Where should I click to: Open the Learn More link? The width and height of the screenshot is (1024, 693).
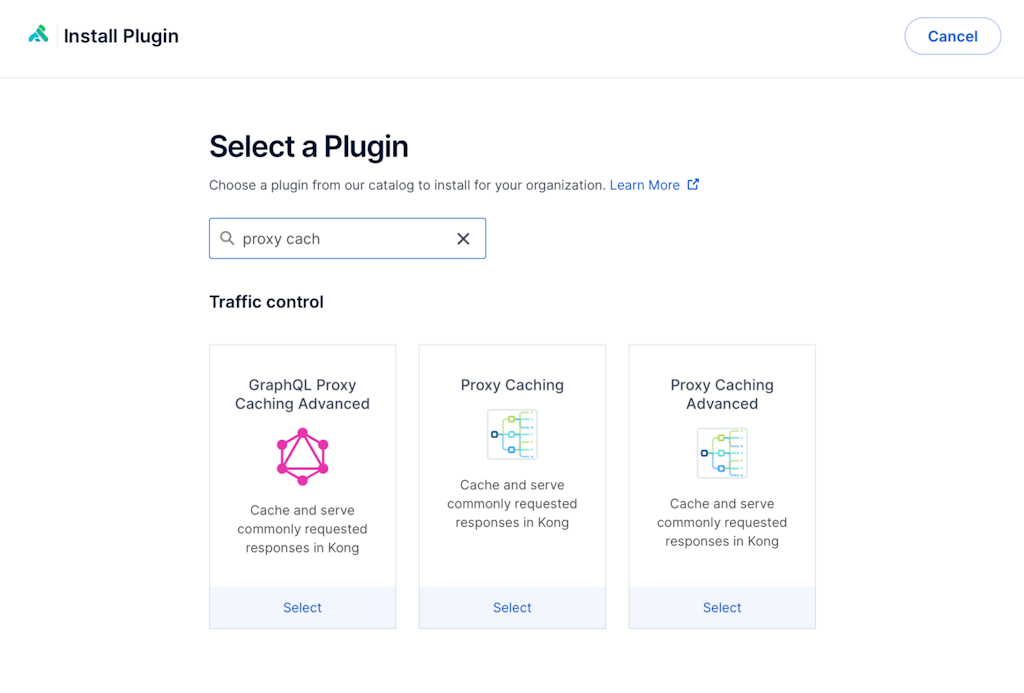pos(644,185)
